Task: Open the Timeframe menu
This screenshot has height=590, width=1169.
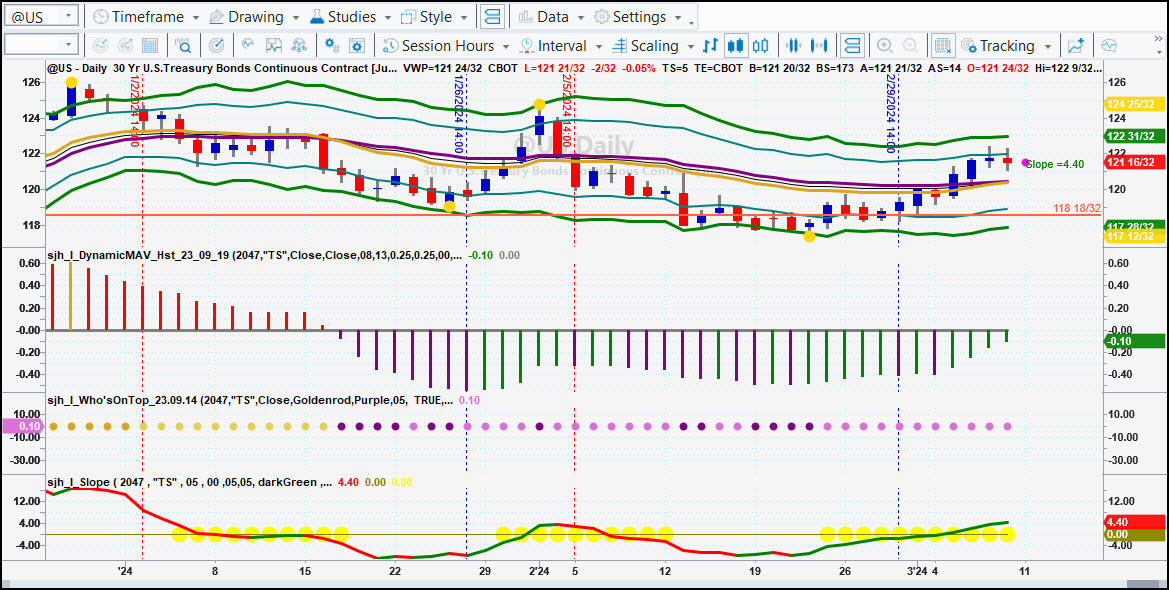Action: coord(146,16)
